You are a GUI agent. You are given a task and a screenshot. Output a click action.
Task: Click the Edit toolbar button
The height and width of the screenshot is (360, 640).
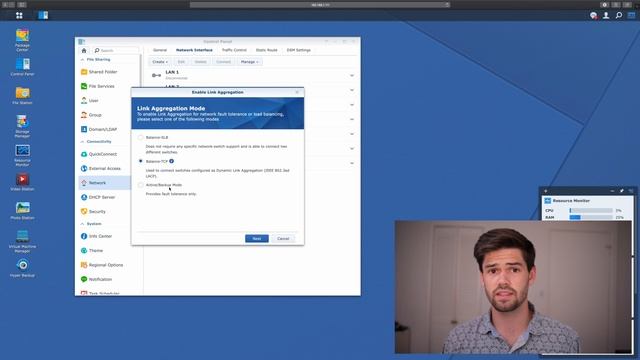[181, 62]
